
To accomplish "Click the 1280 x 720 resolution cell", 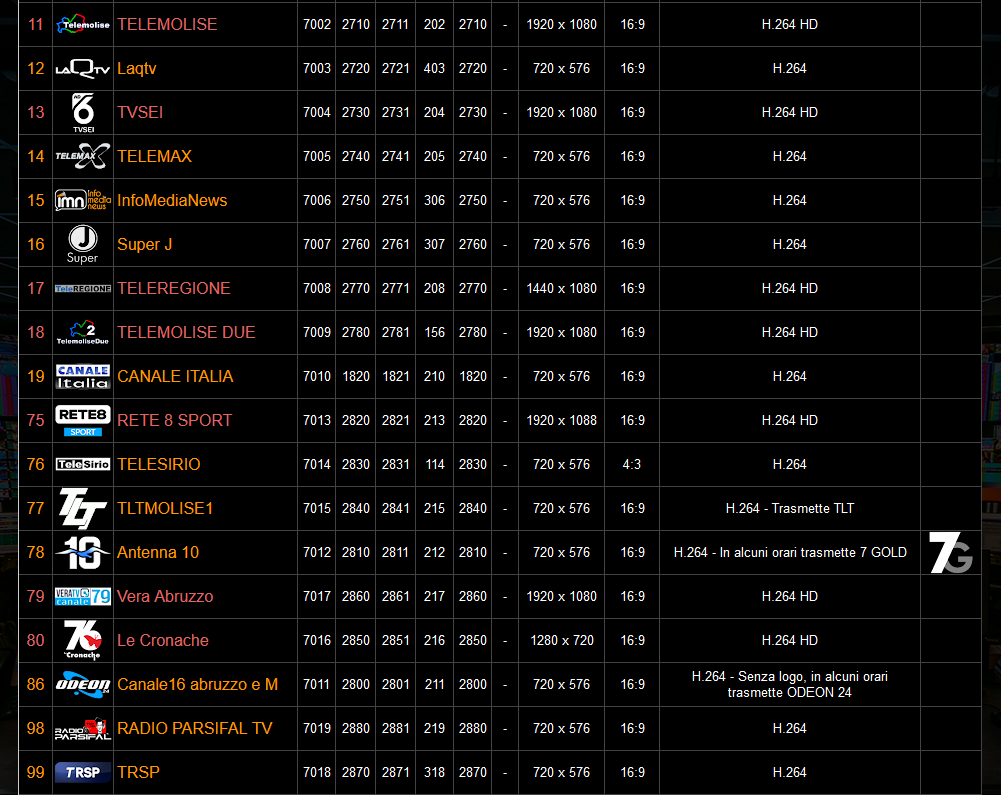I will pyautogui.click(x=562, y=640).
